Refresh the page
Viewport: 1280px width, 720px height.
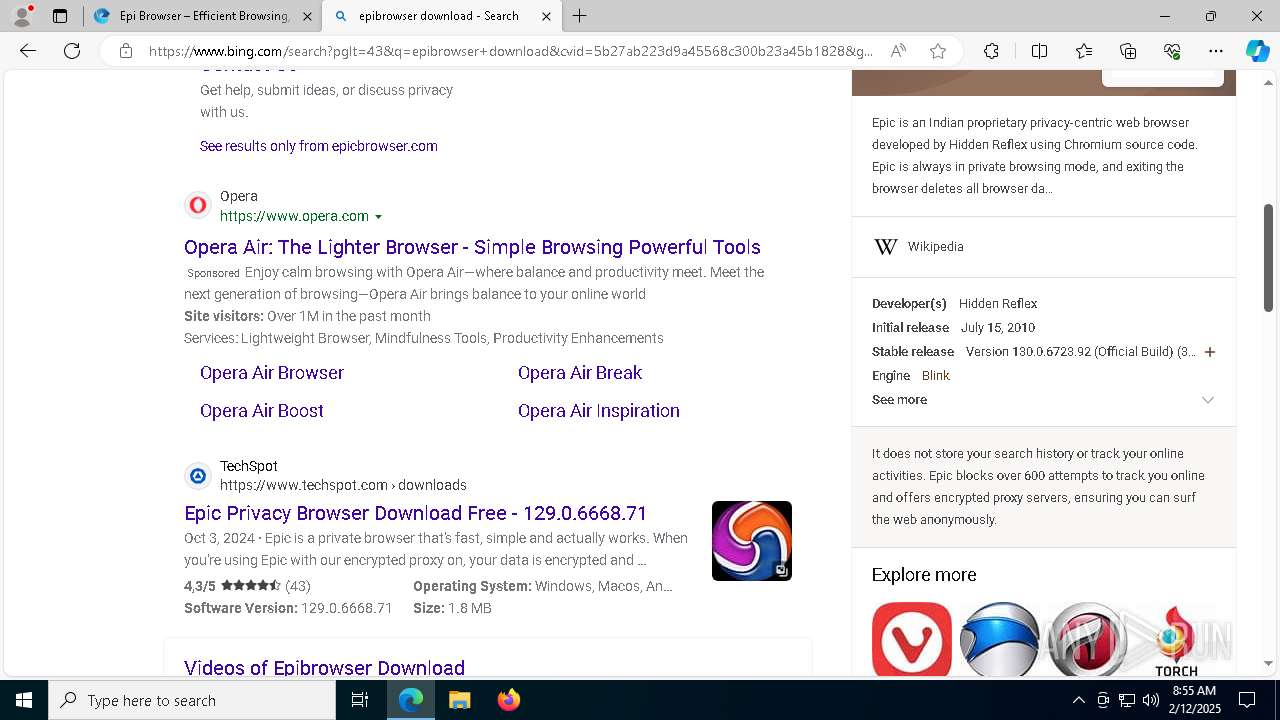(x=72, y=51)
